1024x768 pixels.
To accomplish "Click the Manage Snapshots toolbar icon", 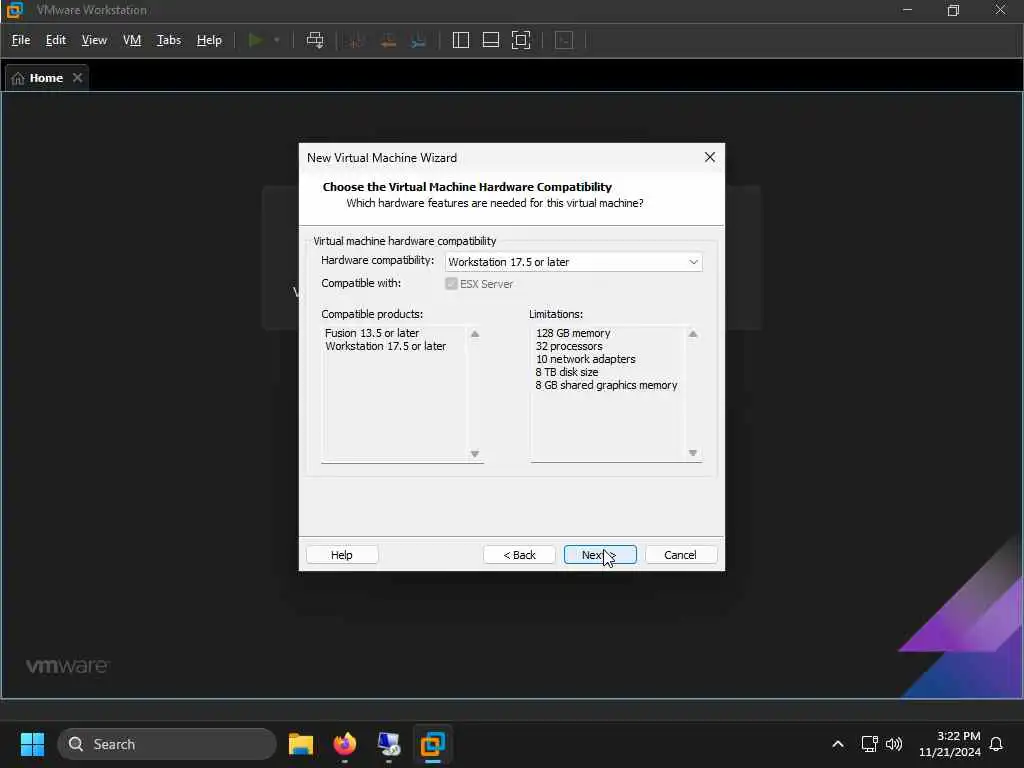I will 419,40.
